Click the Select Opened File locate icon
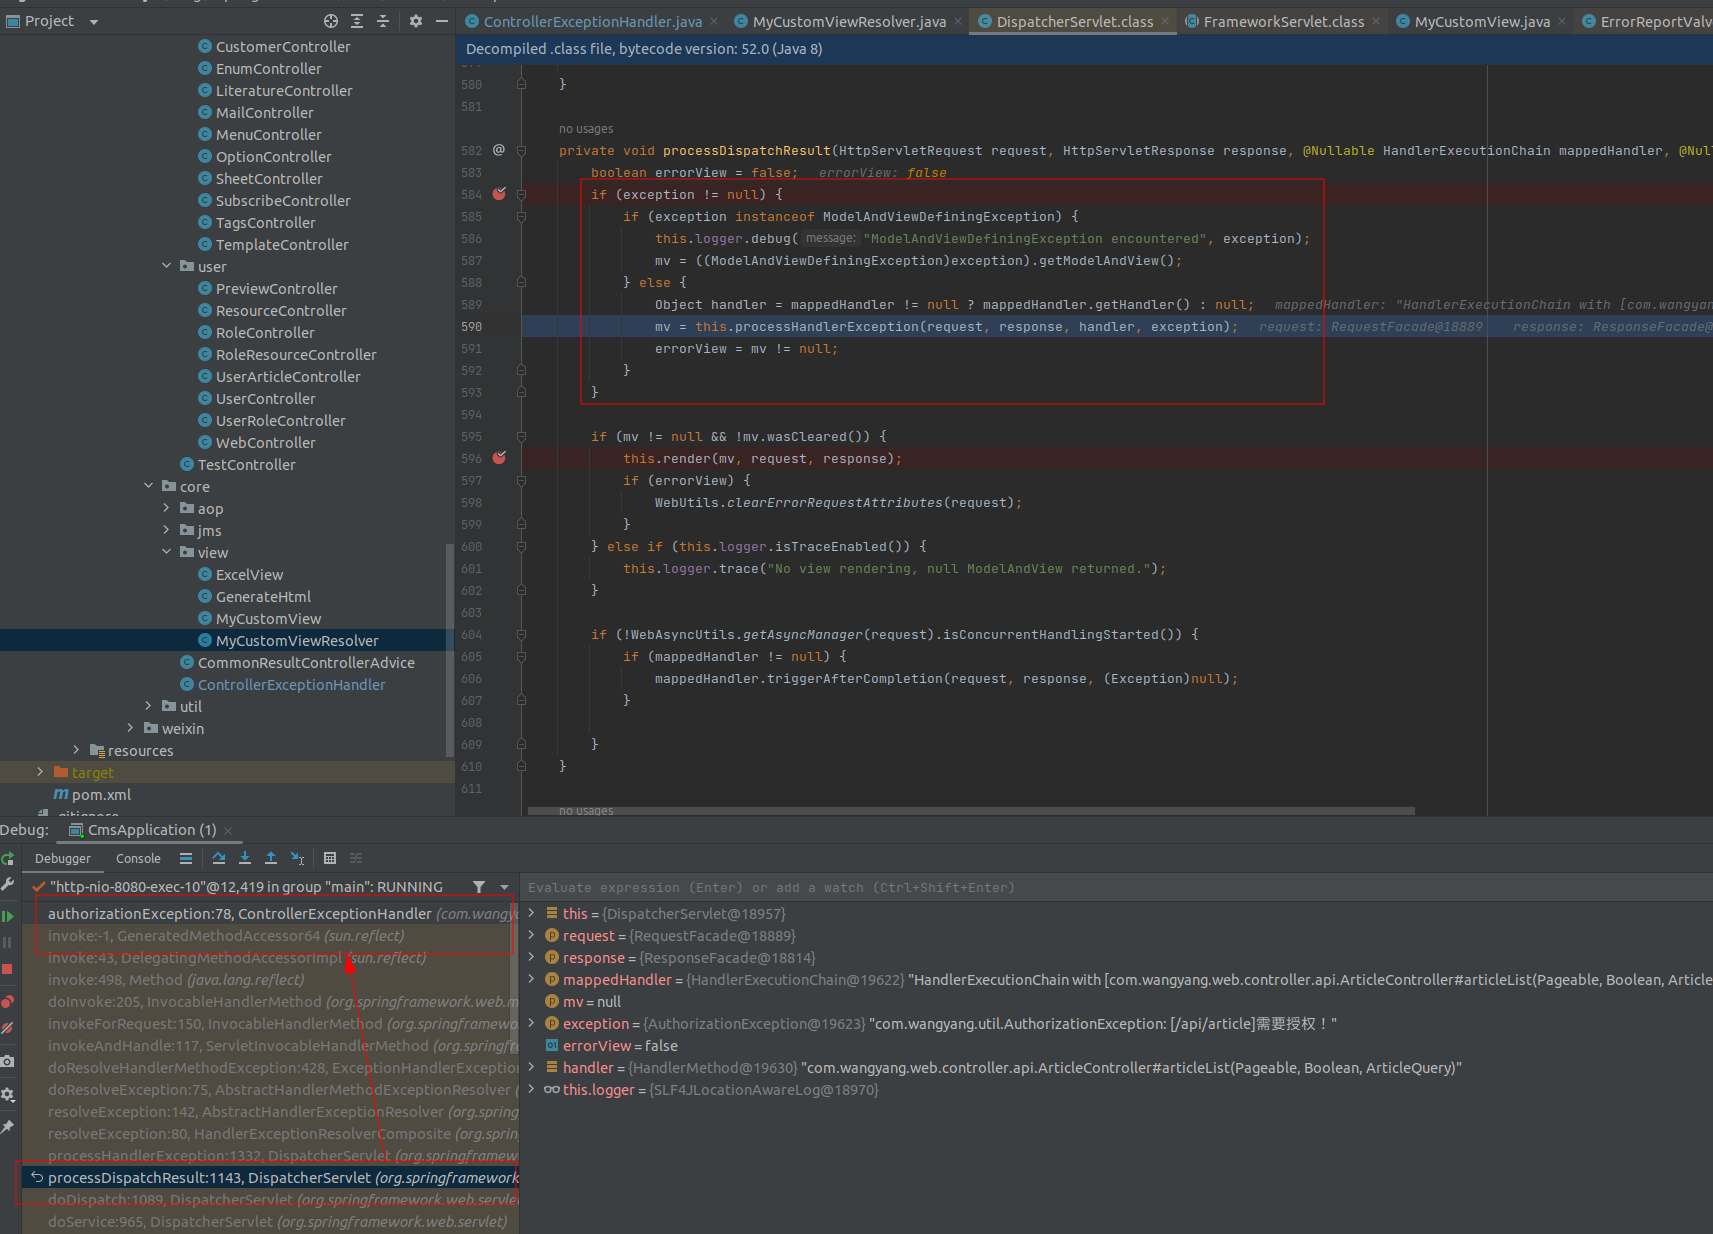 pos(331,21)
